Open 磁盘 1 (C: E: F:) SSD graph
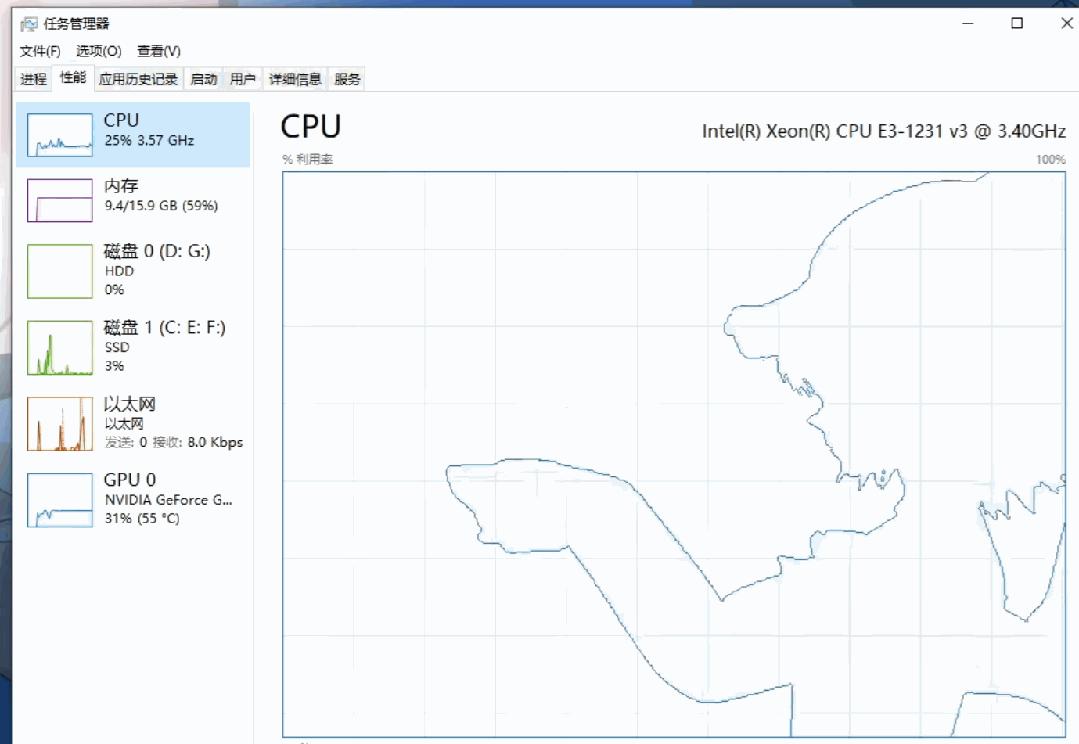 tap(60, 348)
